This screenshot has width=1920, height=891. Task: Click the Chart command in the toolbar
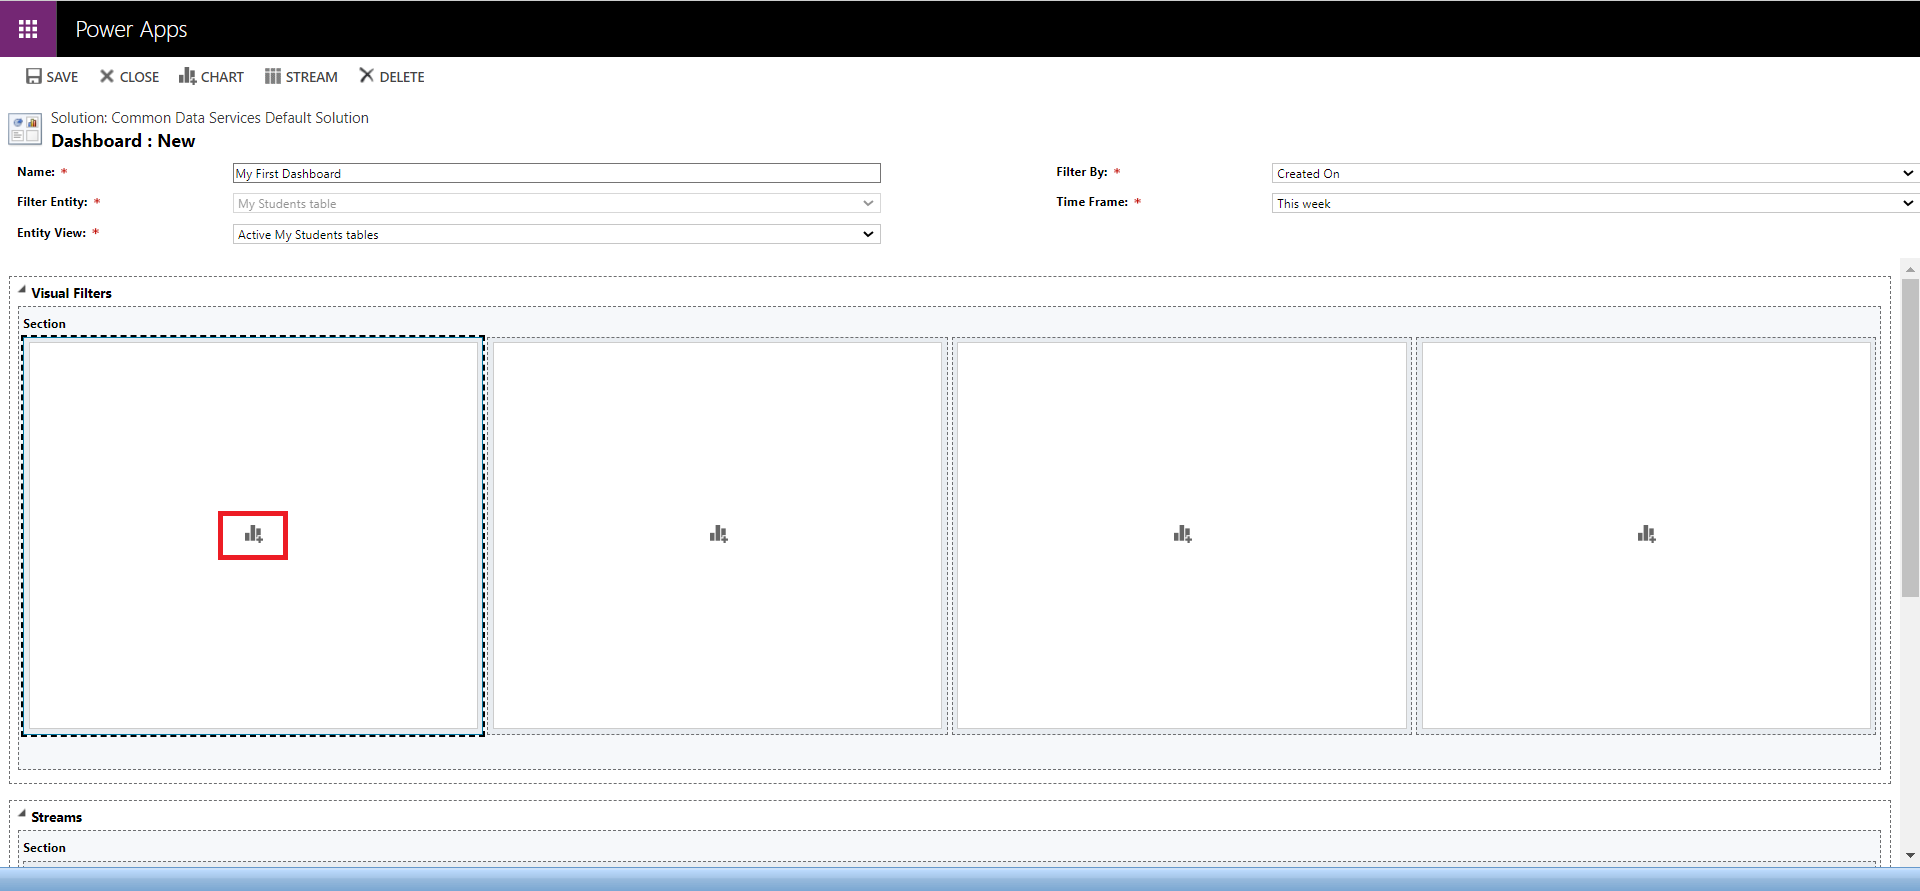[x=211, y=77]
